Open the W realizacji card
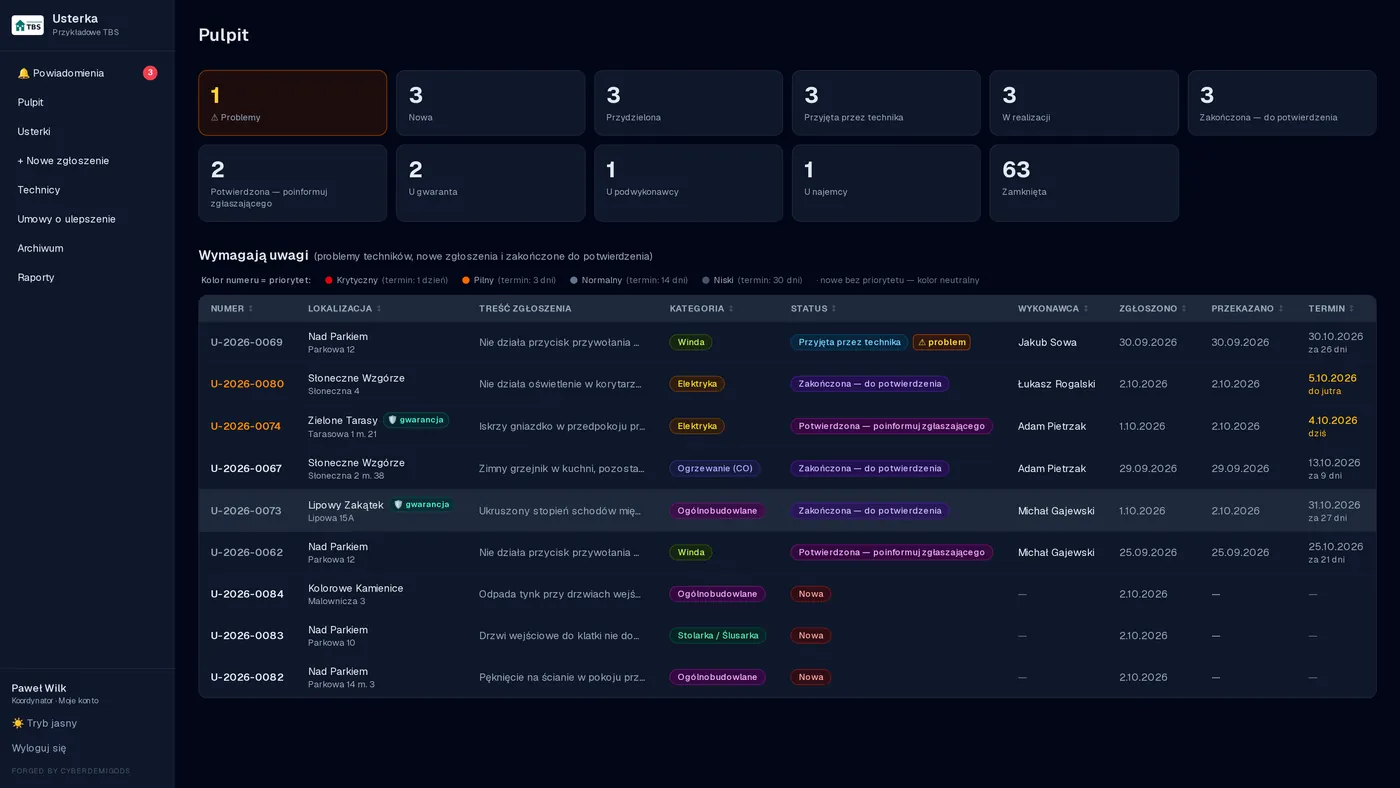Screen dimensions: 1400x788 pos(1084,103)
